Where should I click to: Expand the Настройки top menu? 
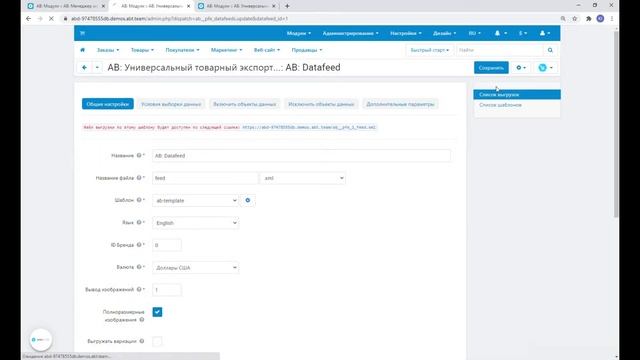[406, 33]
